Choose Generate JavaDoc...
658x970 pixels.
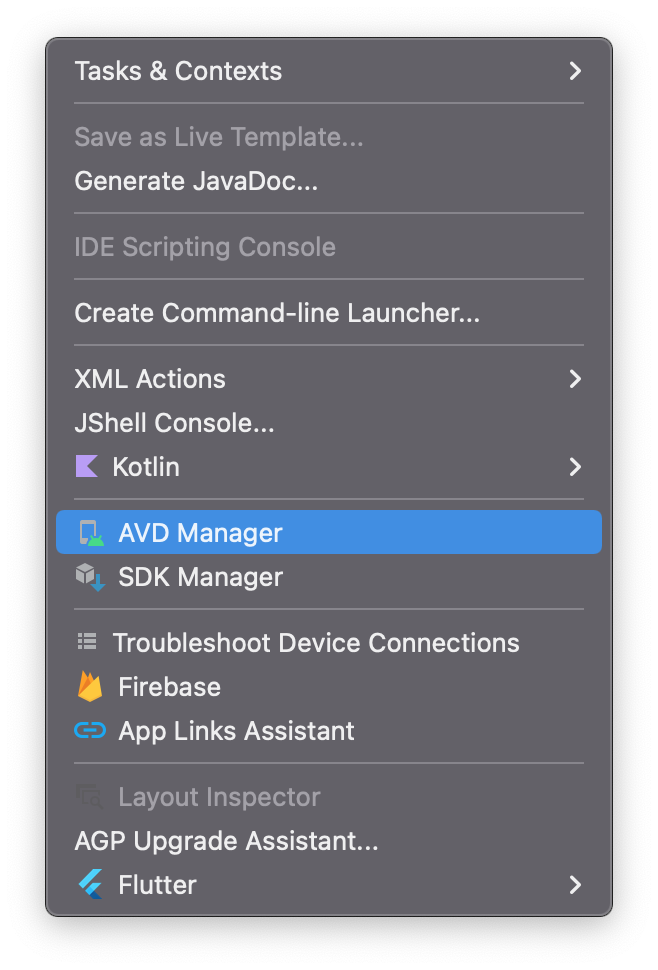(x=329, y=181)
